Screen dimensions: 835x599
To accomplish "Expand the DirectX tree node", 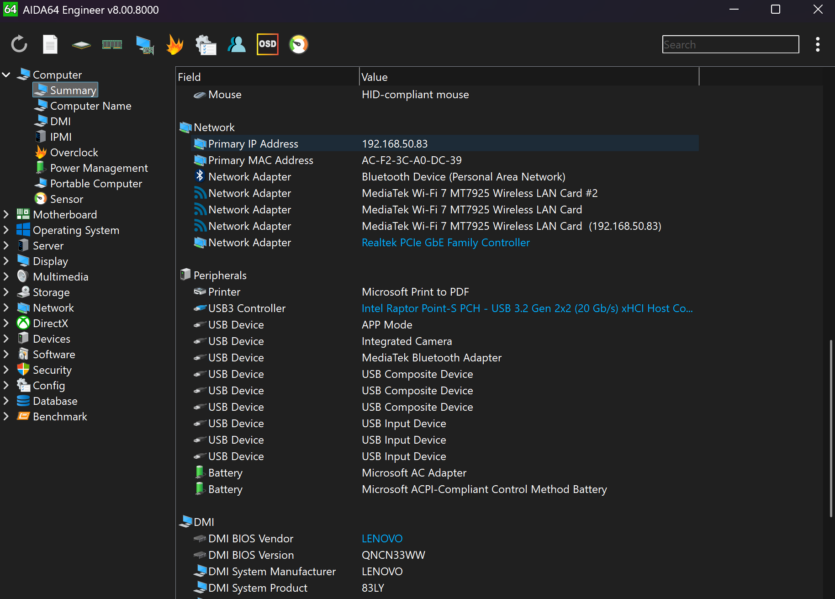I will (6, 323).
